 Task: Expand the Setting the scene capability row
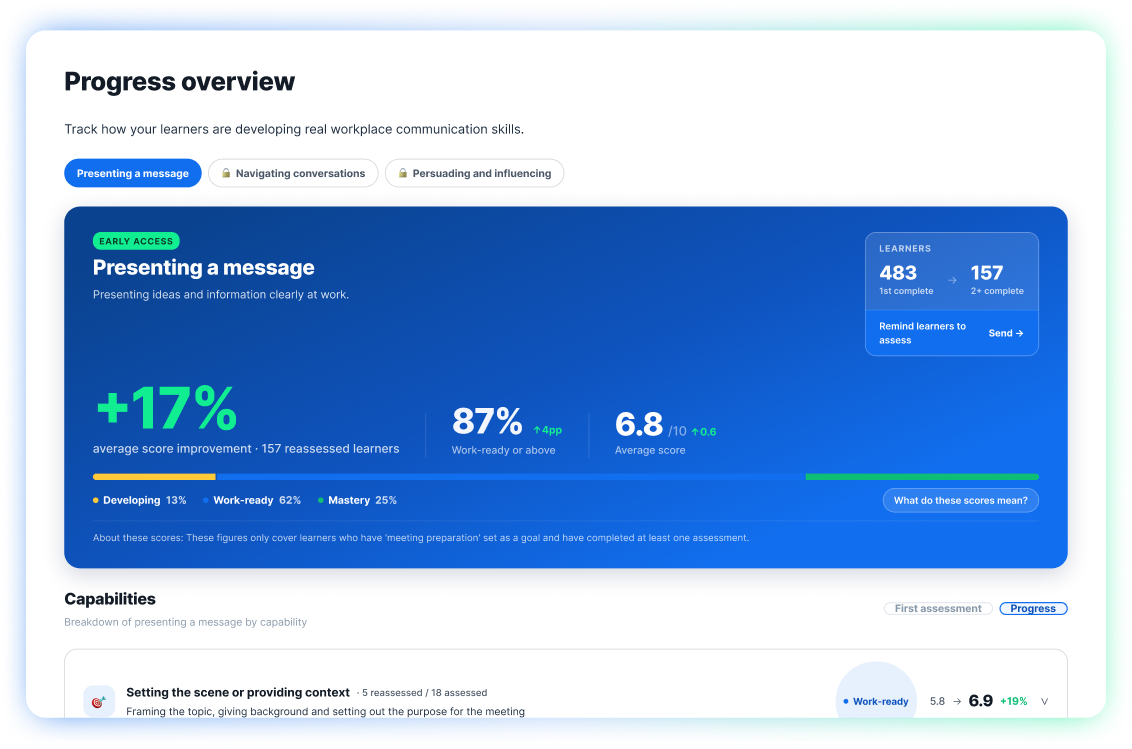[1044, 701]
